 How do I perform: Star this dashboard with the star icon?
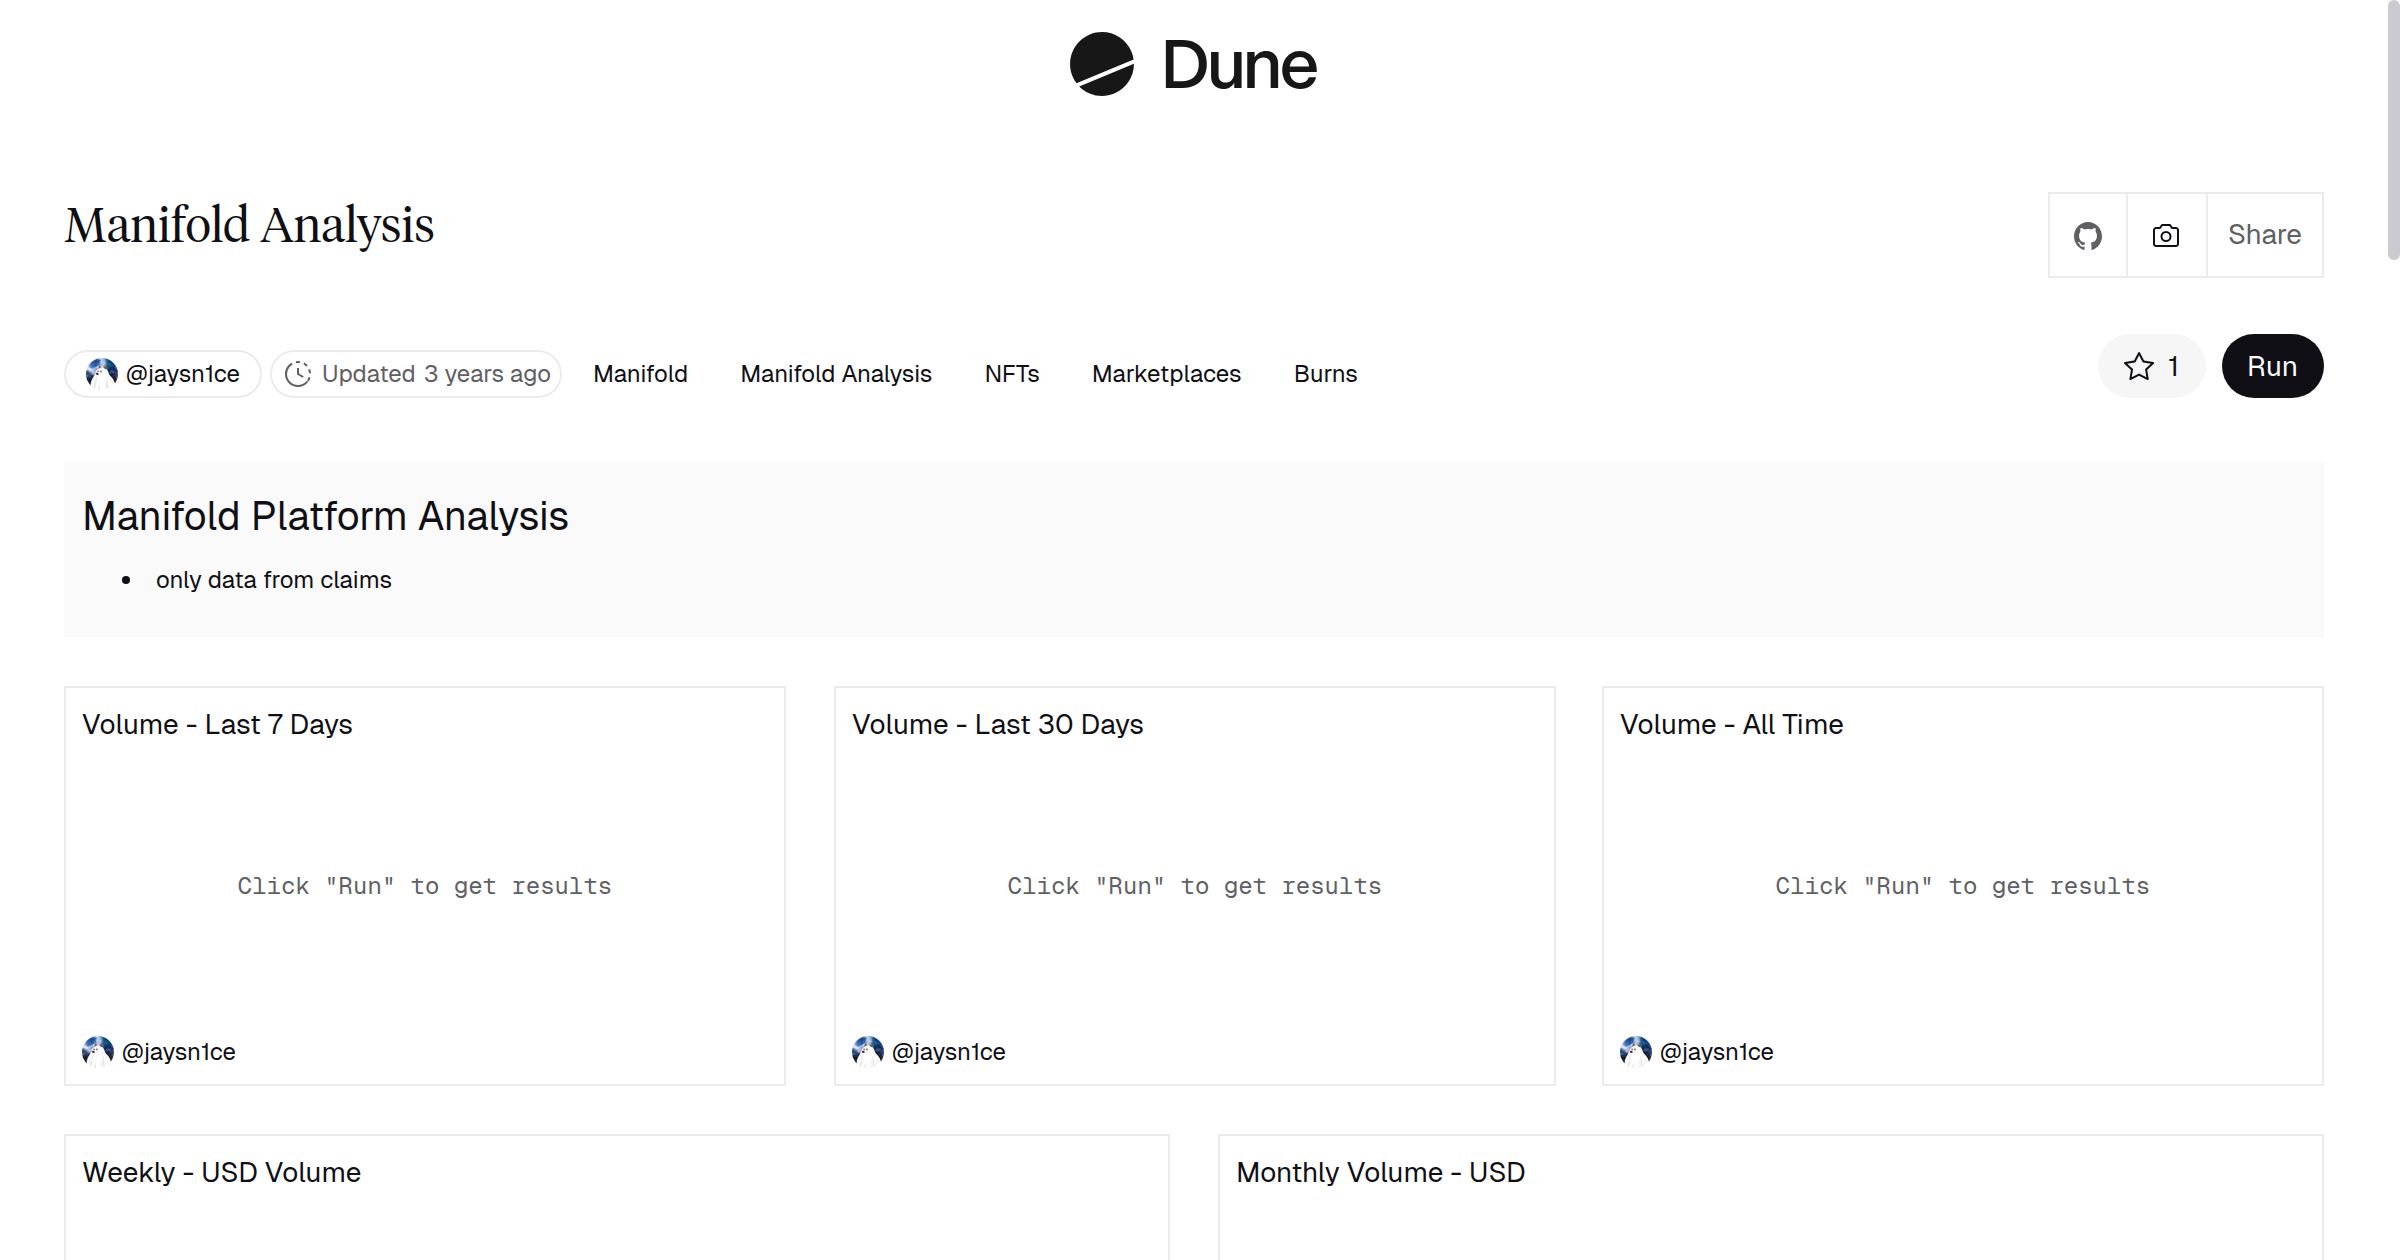click(x=2138, y=367)
